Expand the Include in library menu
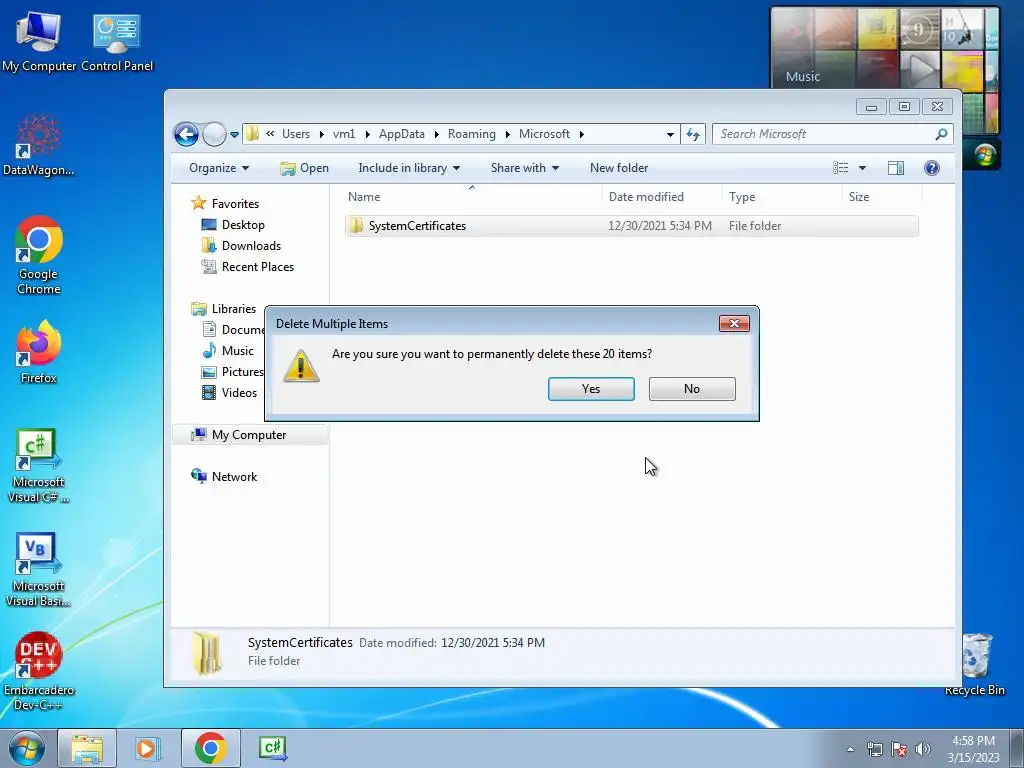 tap(409, 168)
